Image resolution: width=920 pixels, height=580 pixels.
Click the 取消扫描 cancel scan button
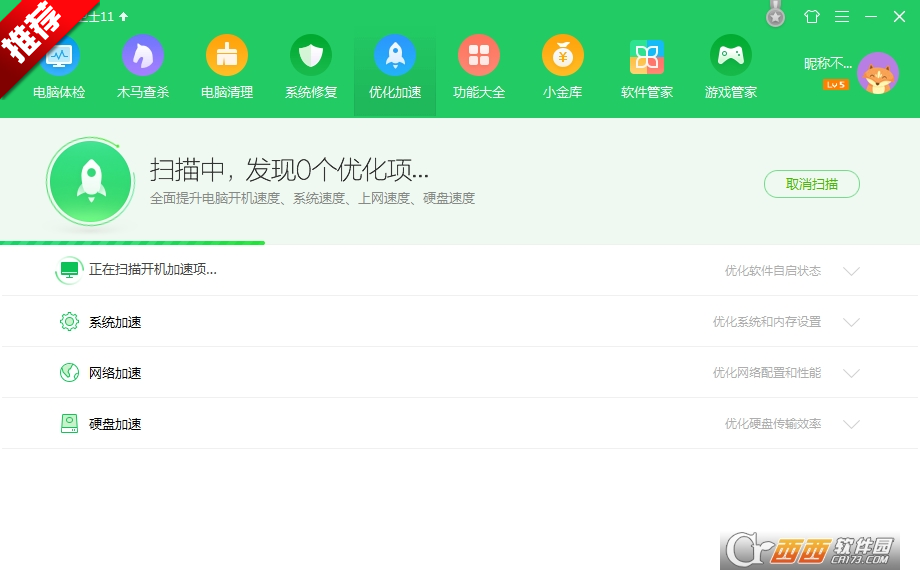click(x=812, y=184)
